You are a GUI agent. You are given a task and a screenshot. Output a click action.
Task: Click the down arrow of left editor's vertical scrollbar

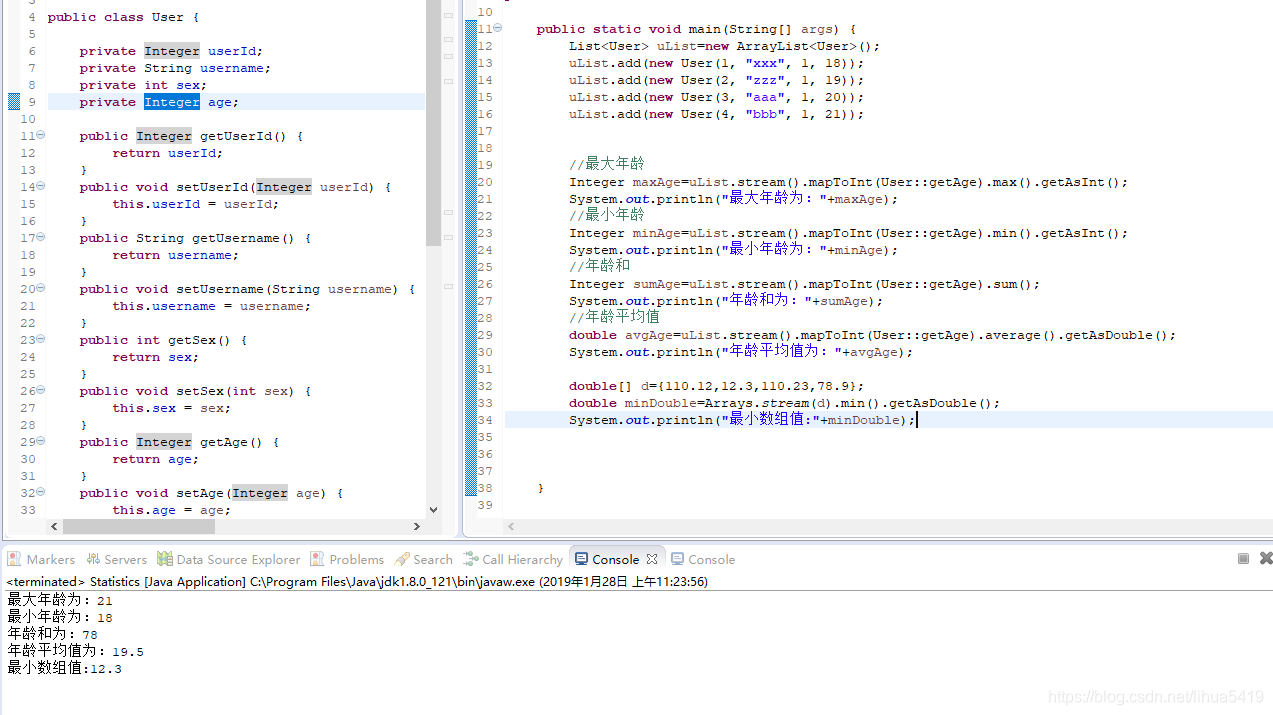click(433, 509)
